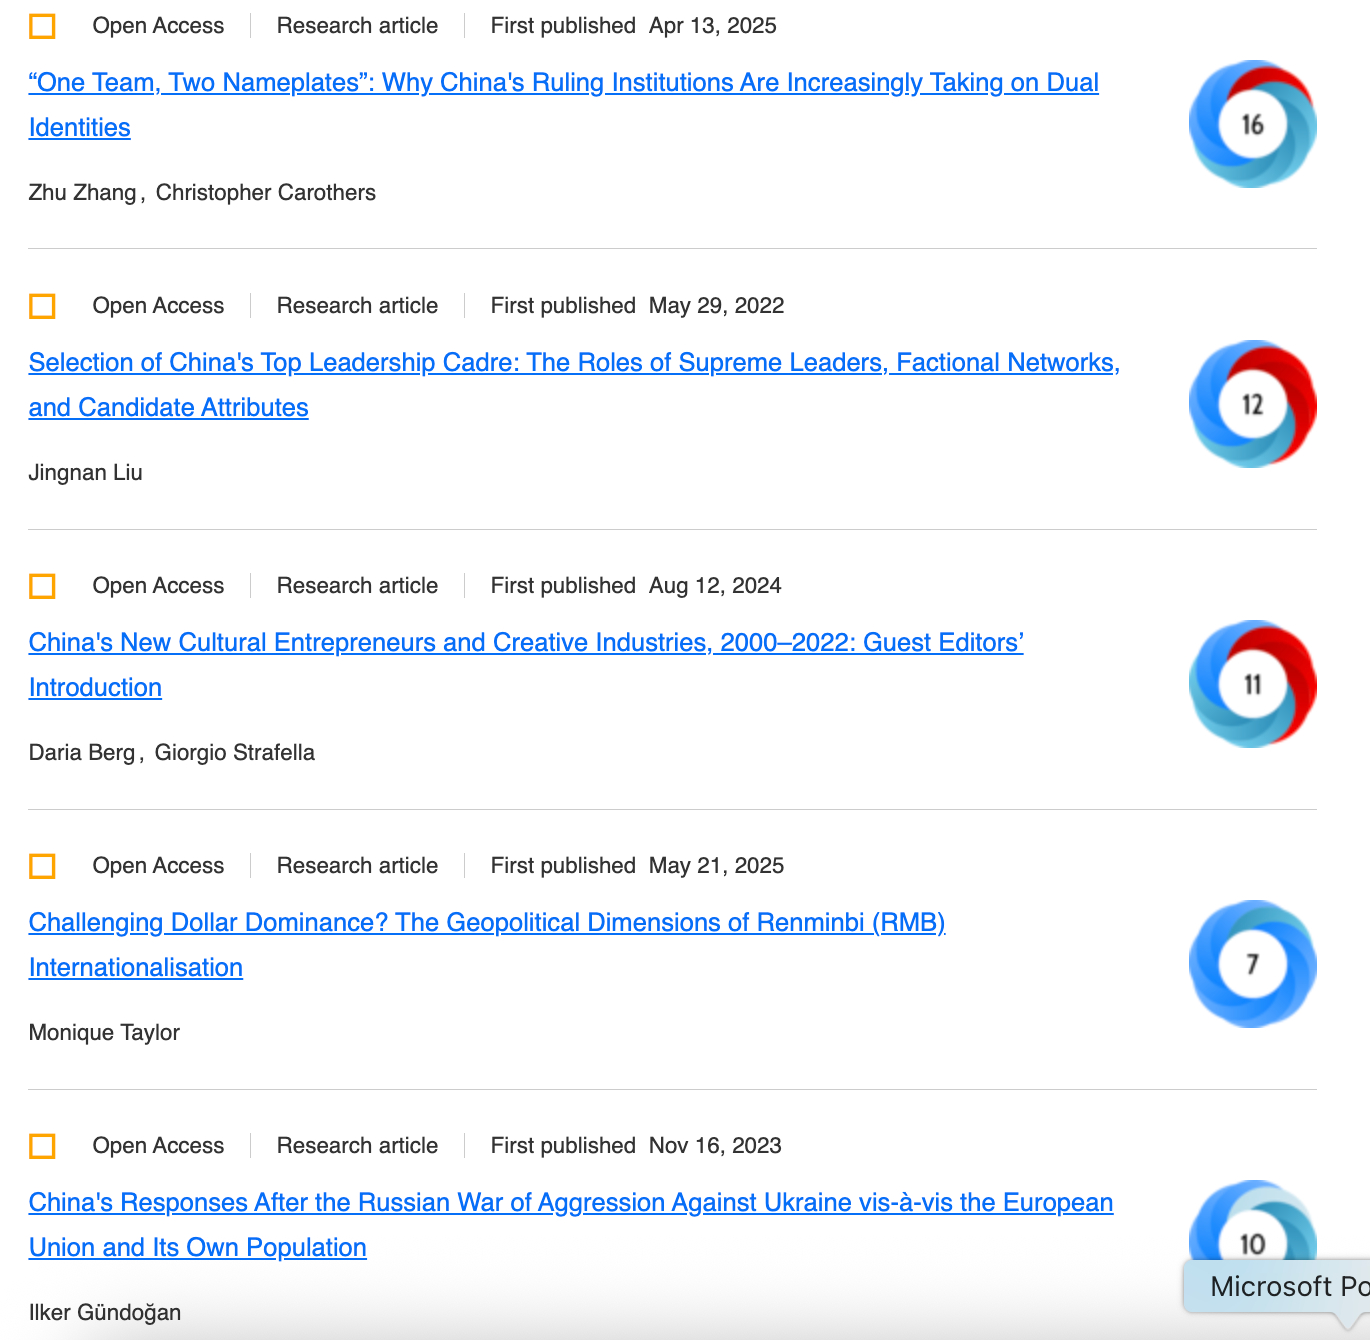Check the box for China's New Cultural Entrepreneurs article
Screen dimensions: 1370x1340
[x=42, y=586]
